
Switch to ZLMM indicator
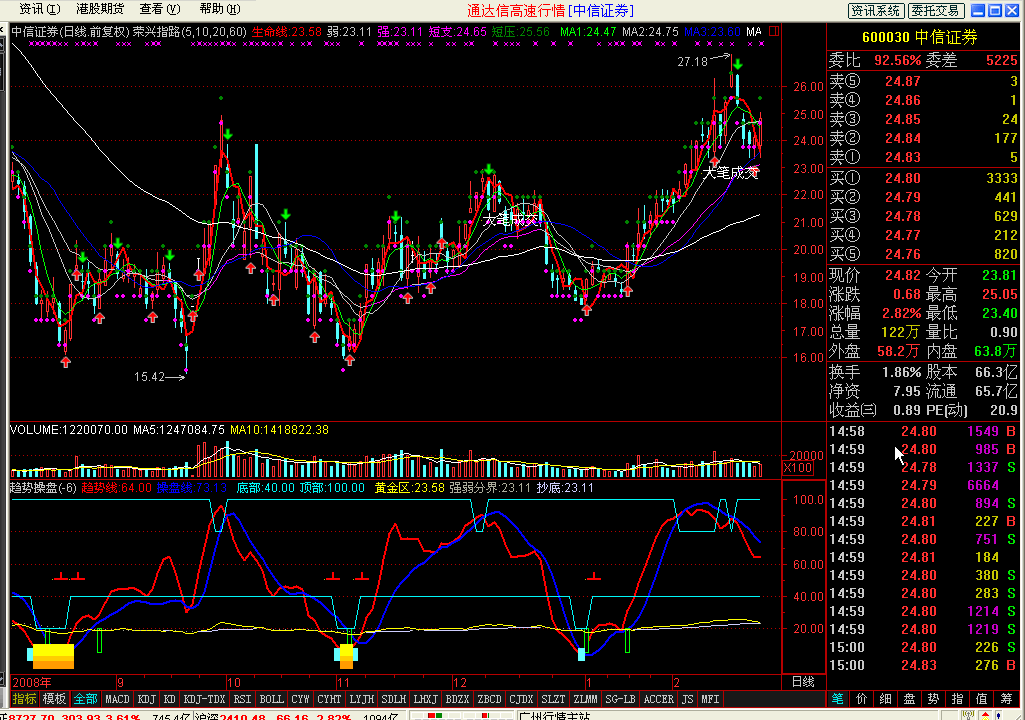click(585, 699)
